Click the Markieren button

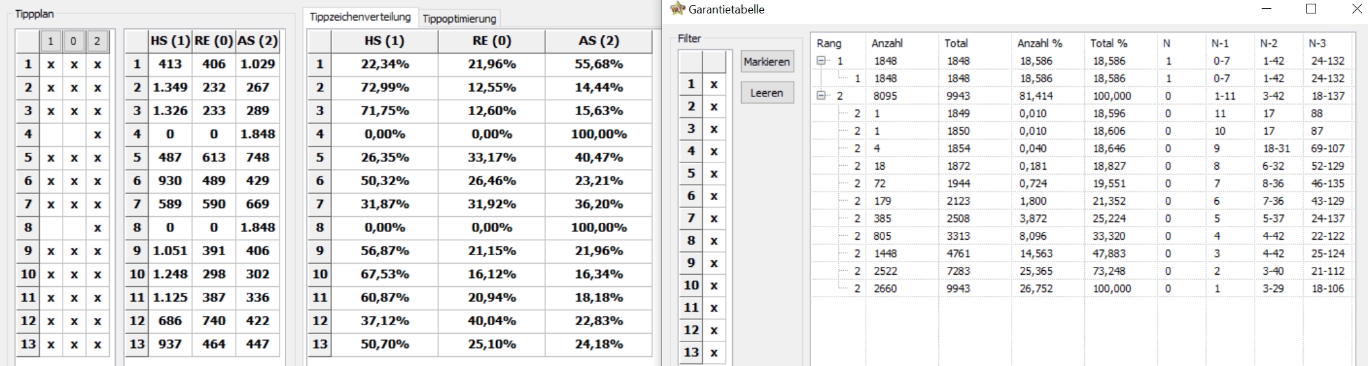pos(767,62)
